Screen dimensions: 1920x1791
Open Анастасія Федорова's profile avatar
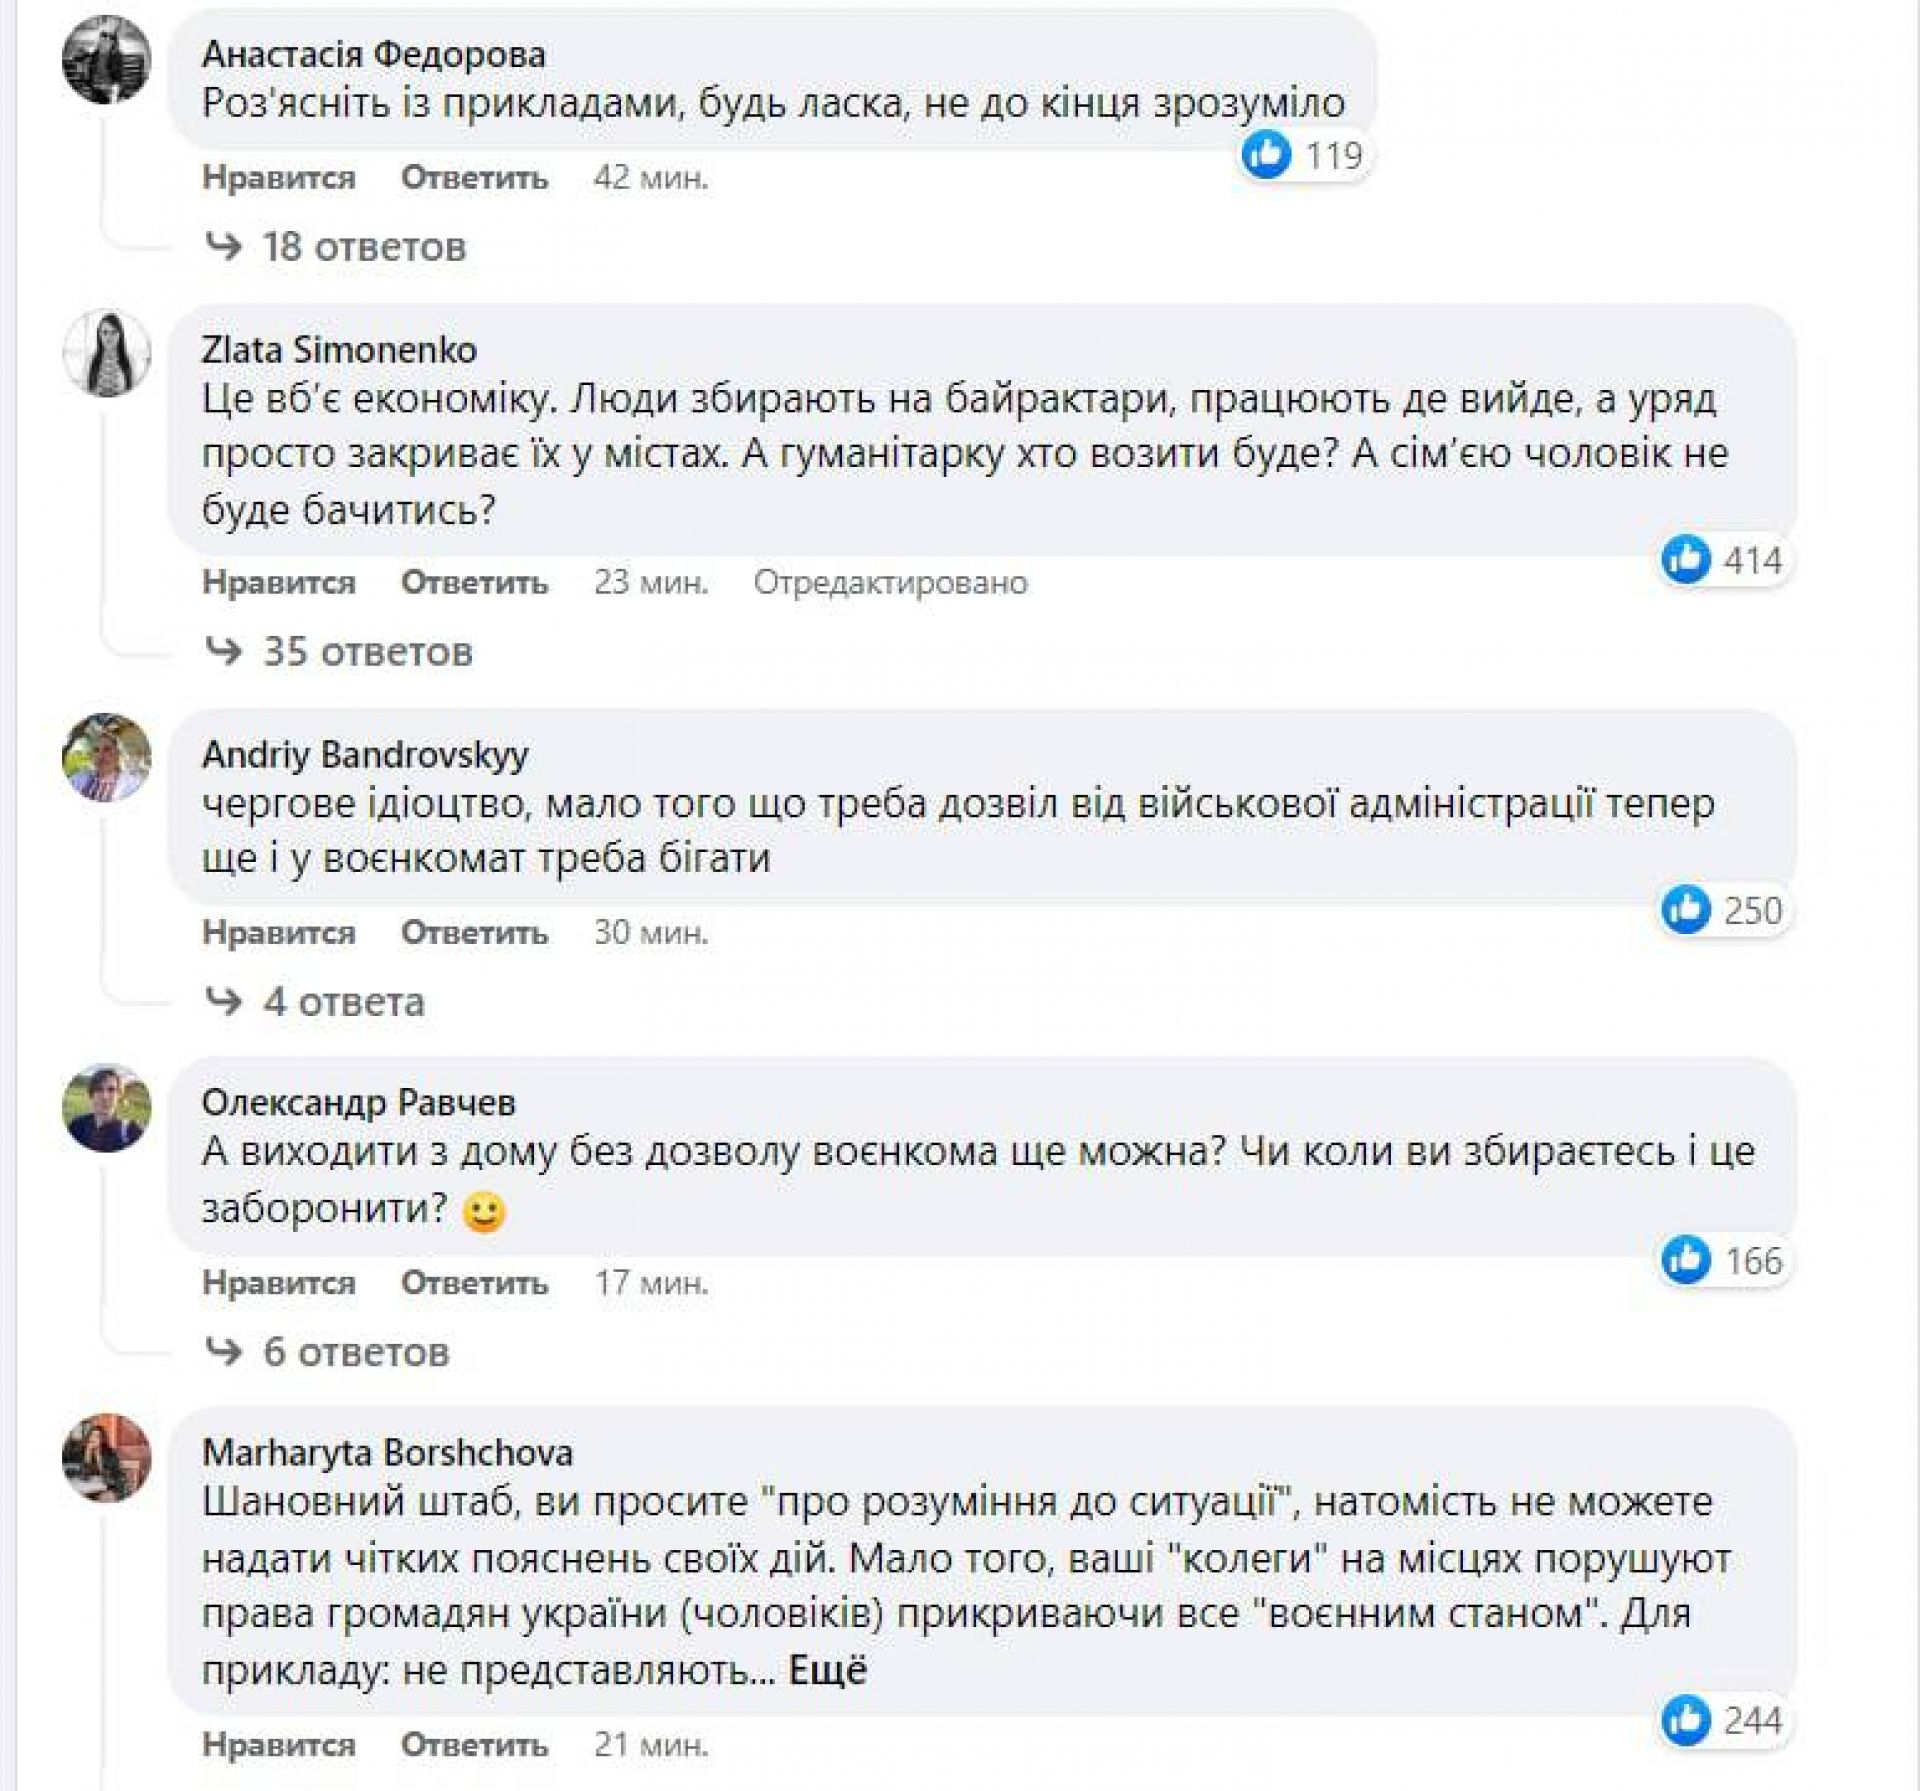pos(106,60)
